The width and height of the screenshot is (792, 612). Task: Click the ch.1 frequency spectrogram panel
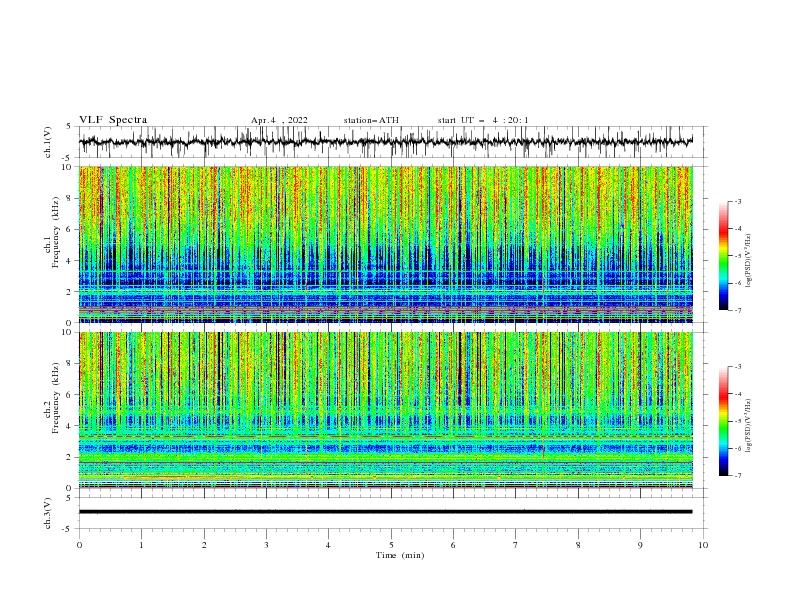tap(386, 244)
